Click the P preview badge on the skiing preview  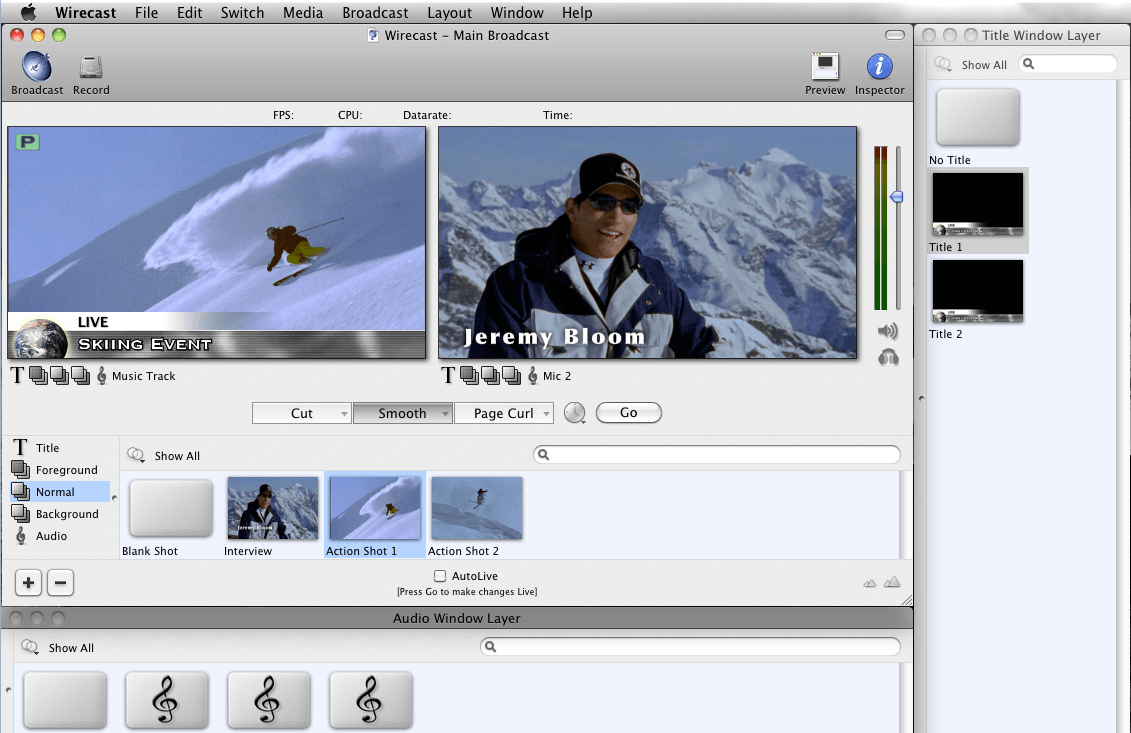pyautogui.click(x=27, y=142)
